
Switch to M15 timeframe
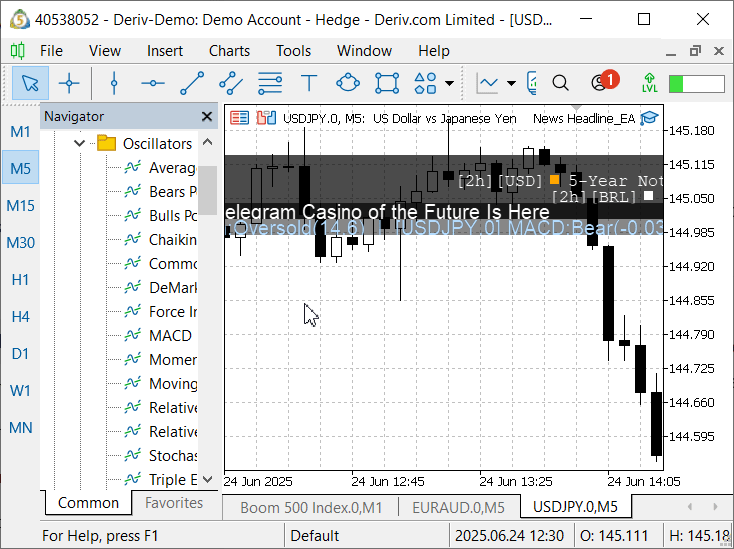point(20,205)
